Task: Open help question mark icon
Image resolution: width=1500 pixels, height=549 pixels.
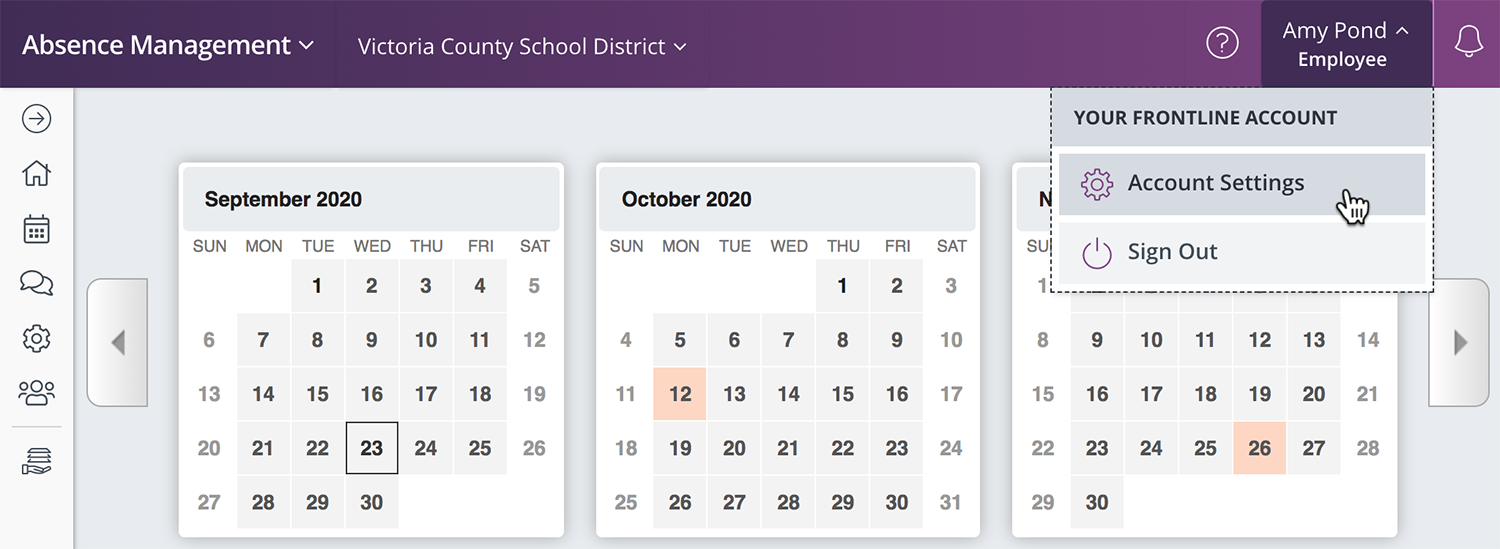Action: 1222,43
